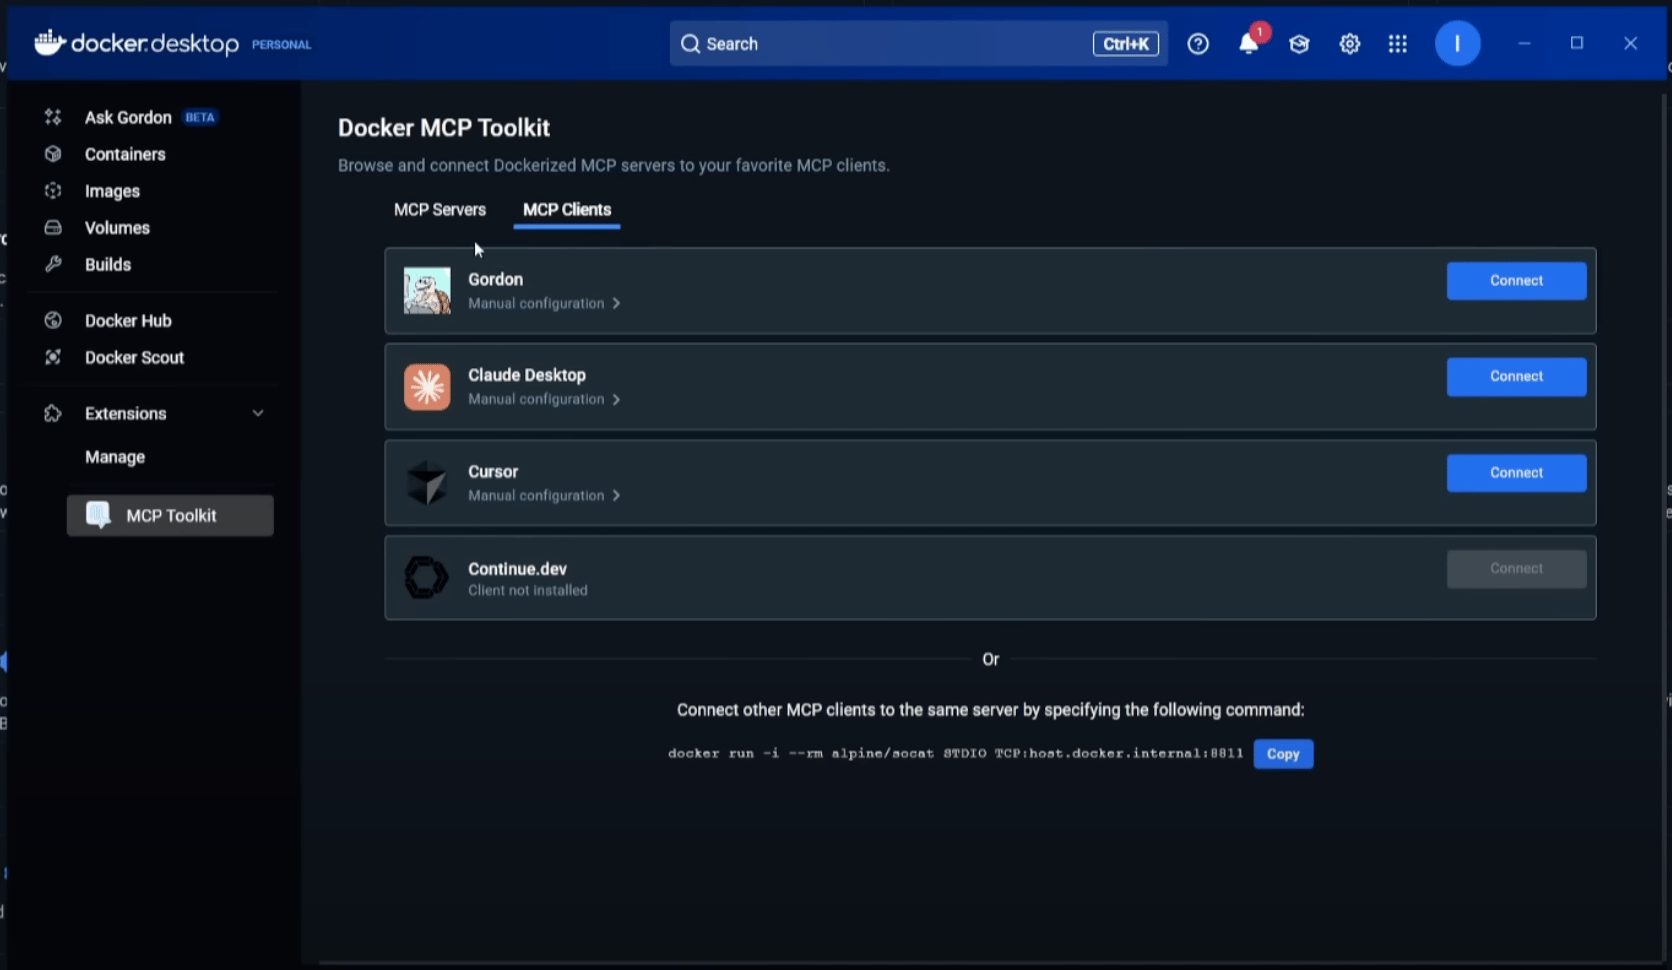The image size is (1672, 970).
Task: Click the Cursor client logo icon
Action: [427, 483]
